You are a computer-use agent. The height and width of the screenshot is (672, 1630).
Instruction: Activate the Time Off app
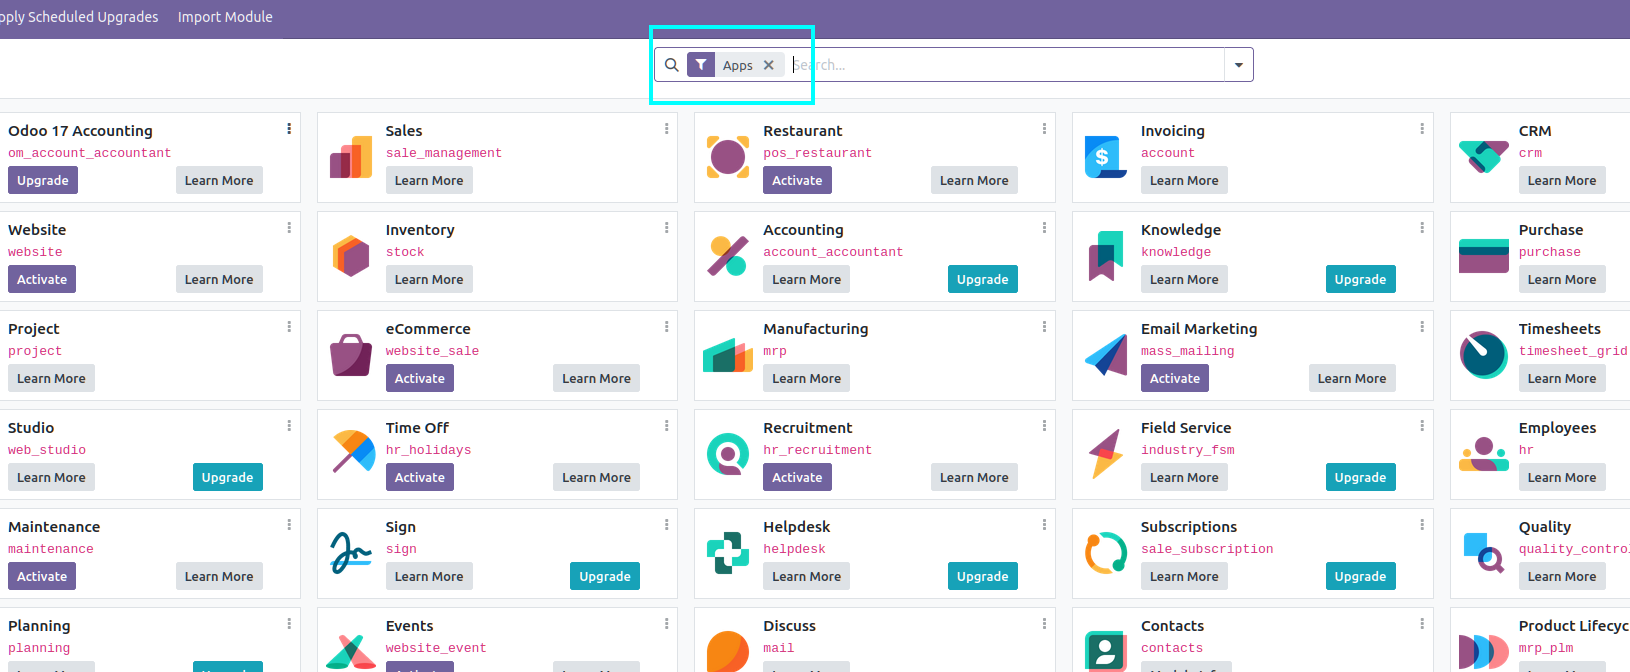[420, 478]
